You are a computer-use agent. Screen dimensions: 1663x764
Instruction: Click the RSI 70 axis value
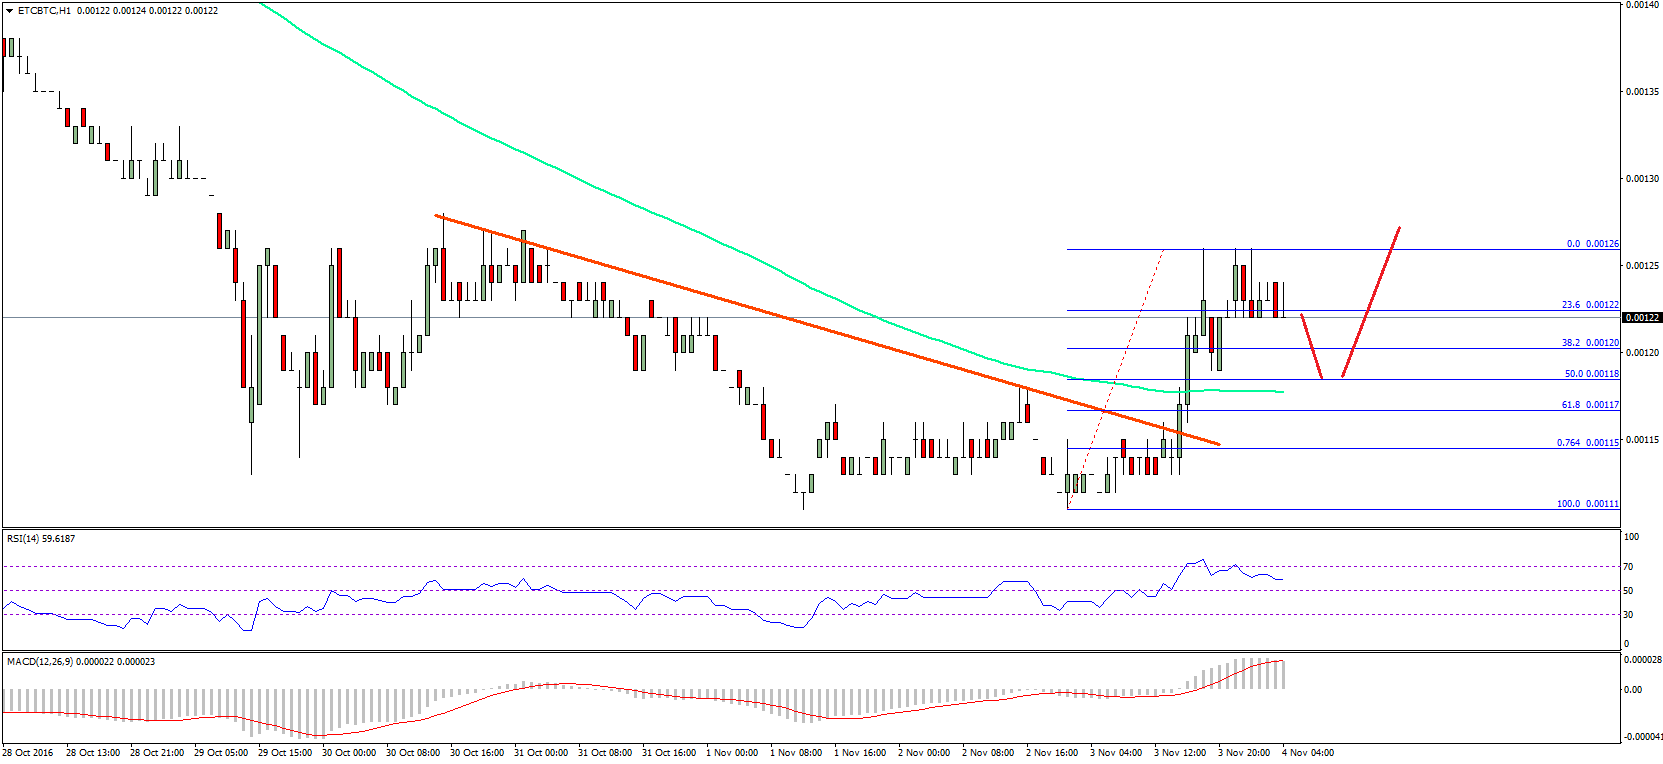tap(1628, 567)
